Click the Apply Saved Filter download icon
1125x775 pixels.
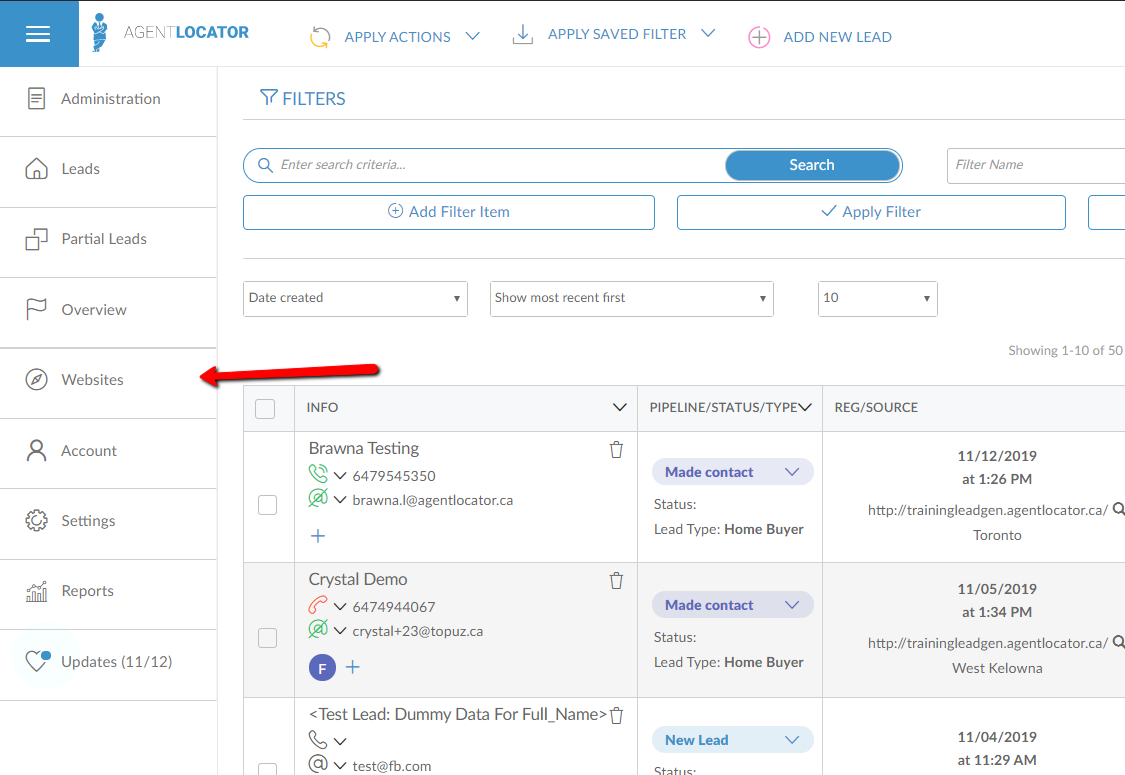coord(522,34)
